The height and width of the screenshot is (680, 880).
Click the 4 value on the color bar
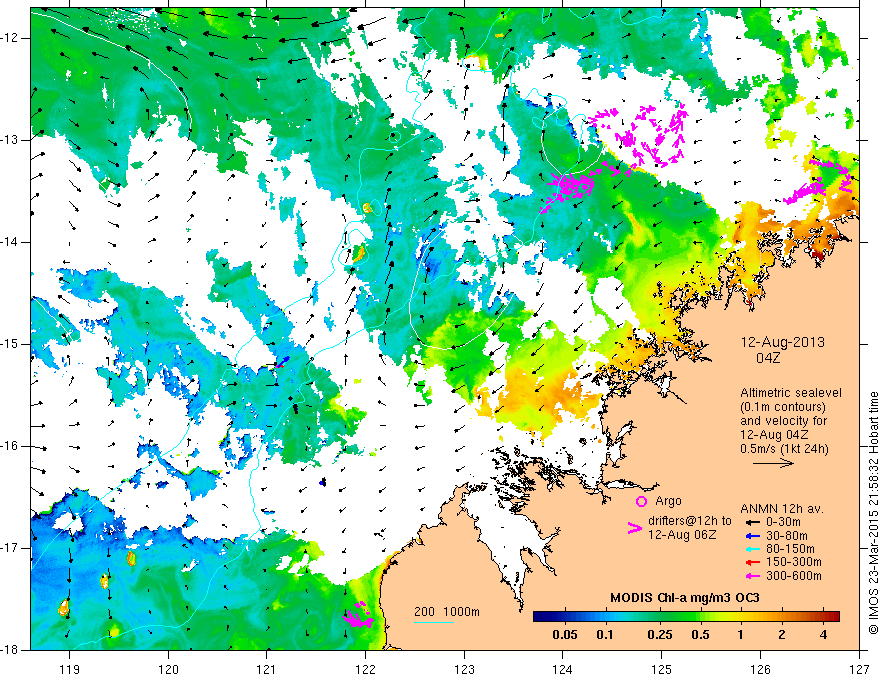click(x=823, y=635)
